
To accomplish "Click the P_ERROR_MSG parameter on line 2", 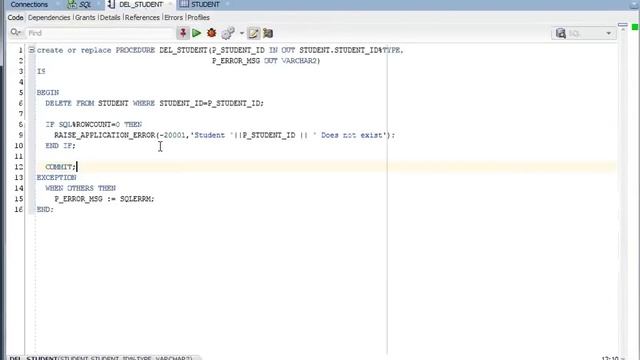I will point(236,61).
